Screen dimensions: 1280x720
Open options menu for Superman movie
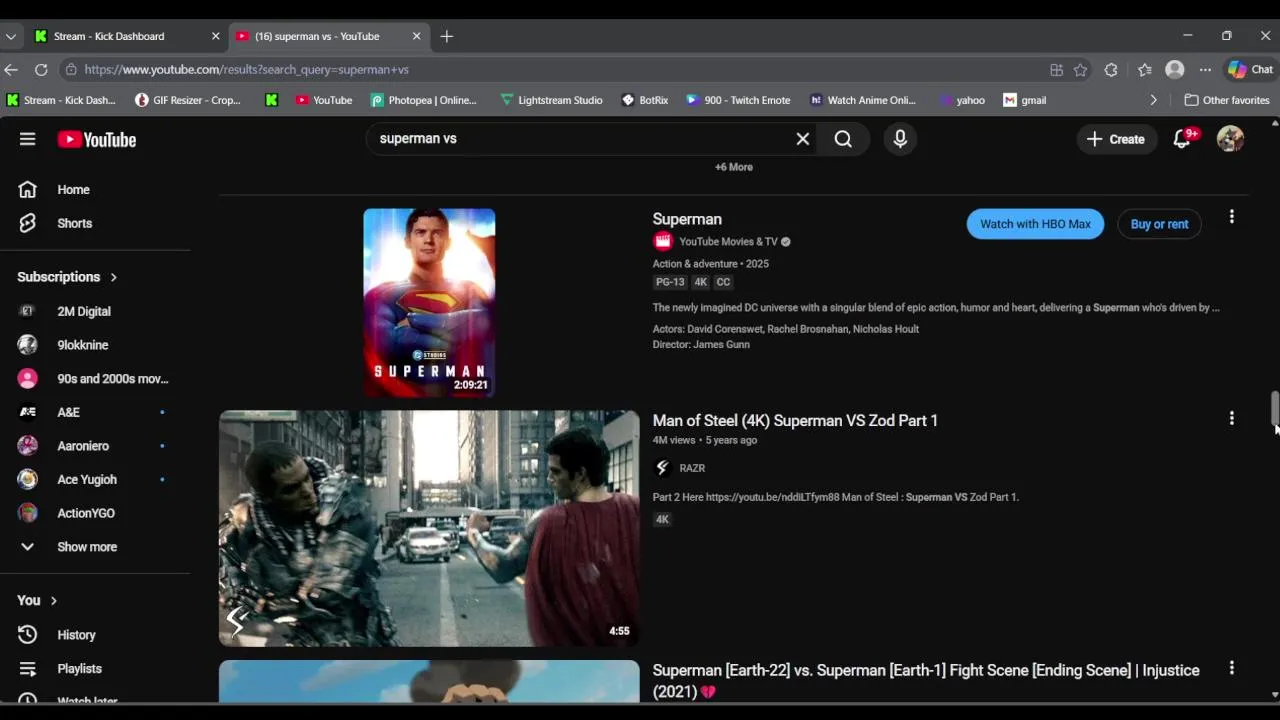coord(1231,216)
